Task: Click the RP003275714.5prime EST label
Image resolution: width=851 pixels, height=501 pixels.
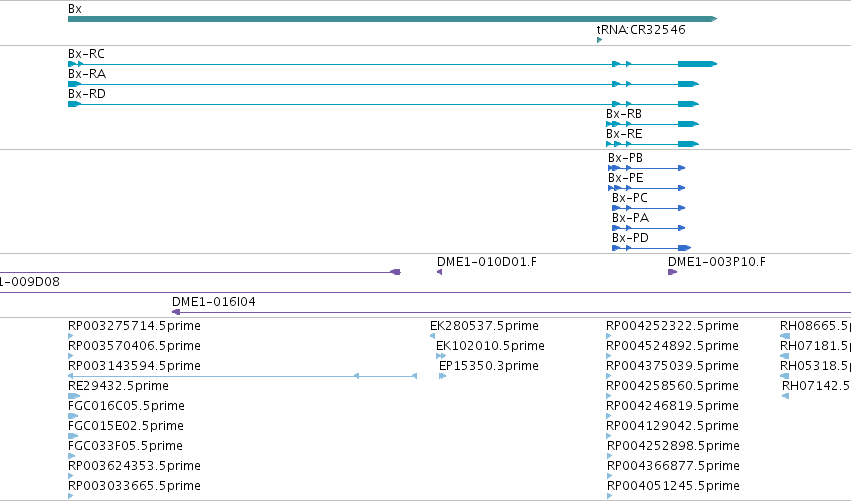Action: [134, 326]
